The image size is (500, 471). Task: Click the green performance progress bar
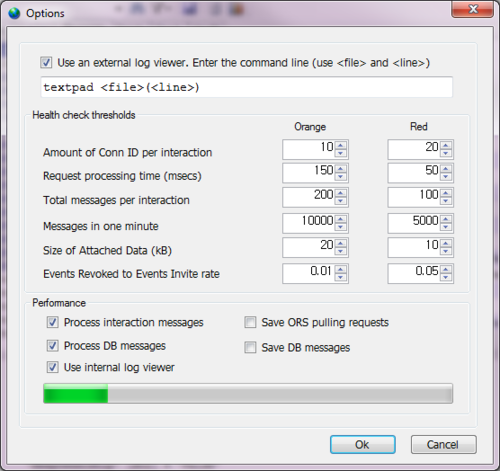248,393
